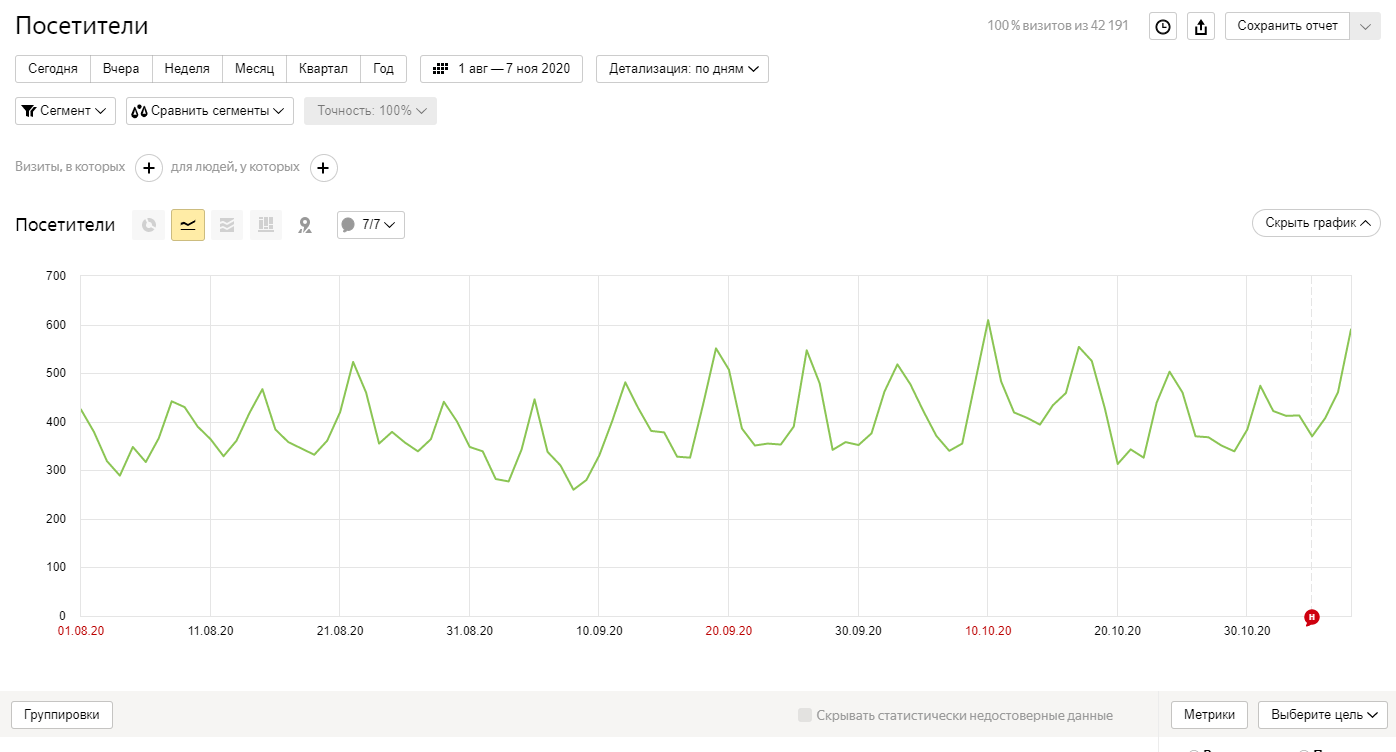Switch to the line chart view icon

(188, 225)
